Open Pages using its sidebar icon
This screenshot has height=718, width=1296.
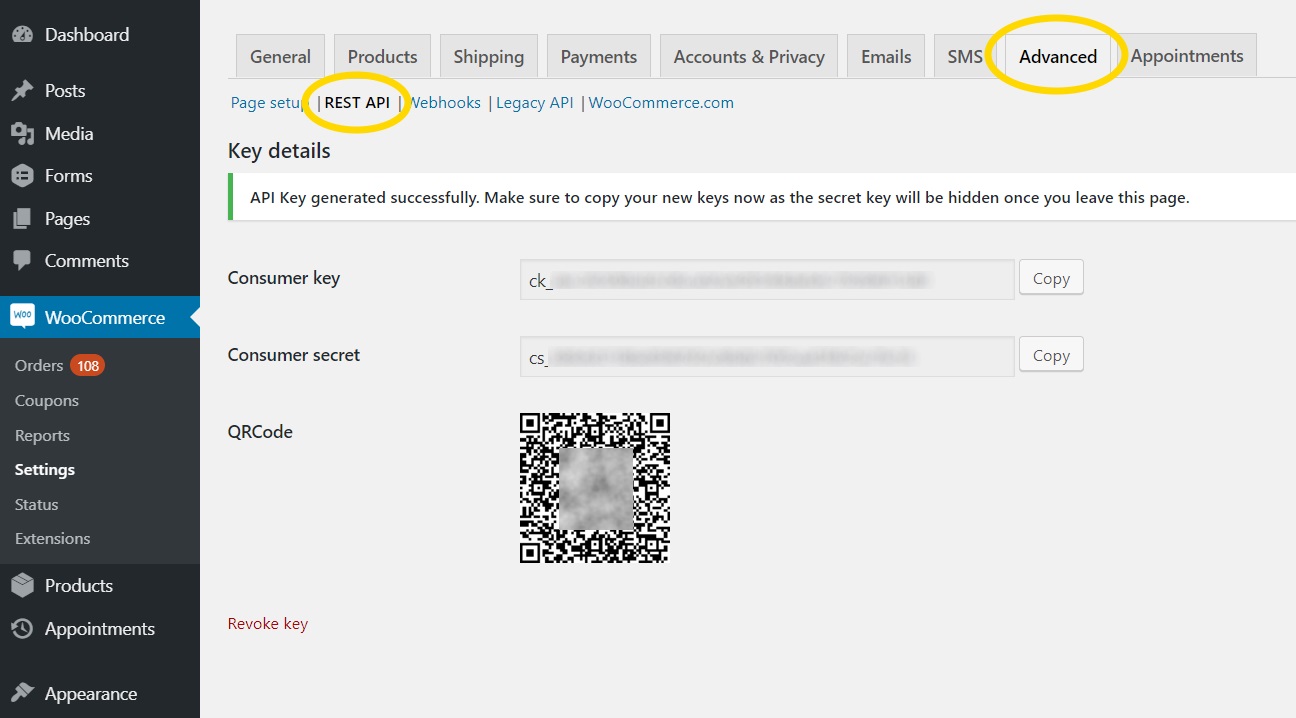(x=23, y=218)
